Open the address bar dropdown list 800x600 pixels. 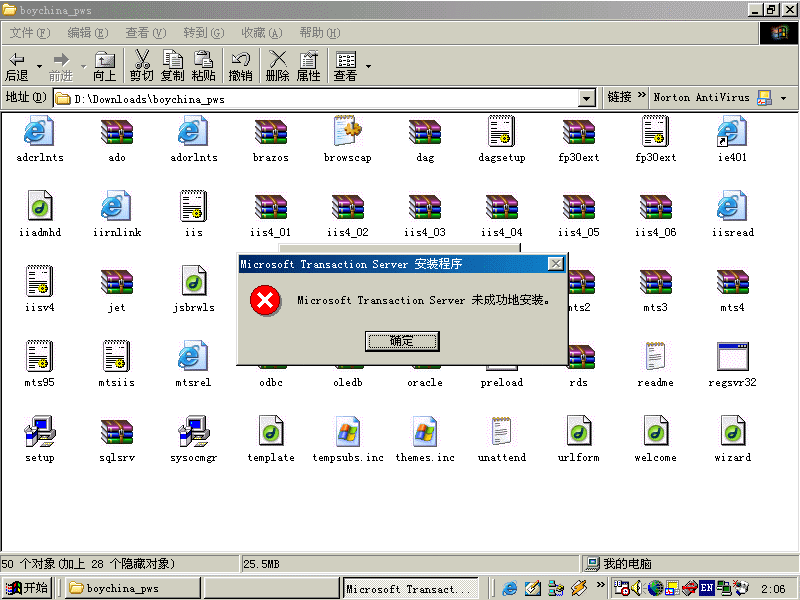click(x=587, y=98)
